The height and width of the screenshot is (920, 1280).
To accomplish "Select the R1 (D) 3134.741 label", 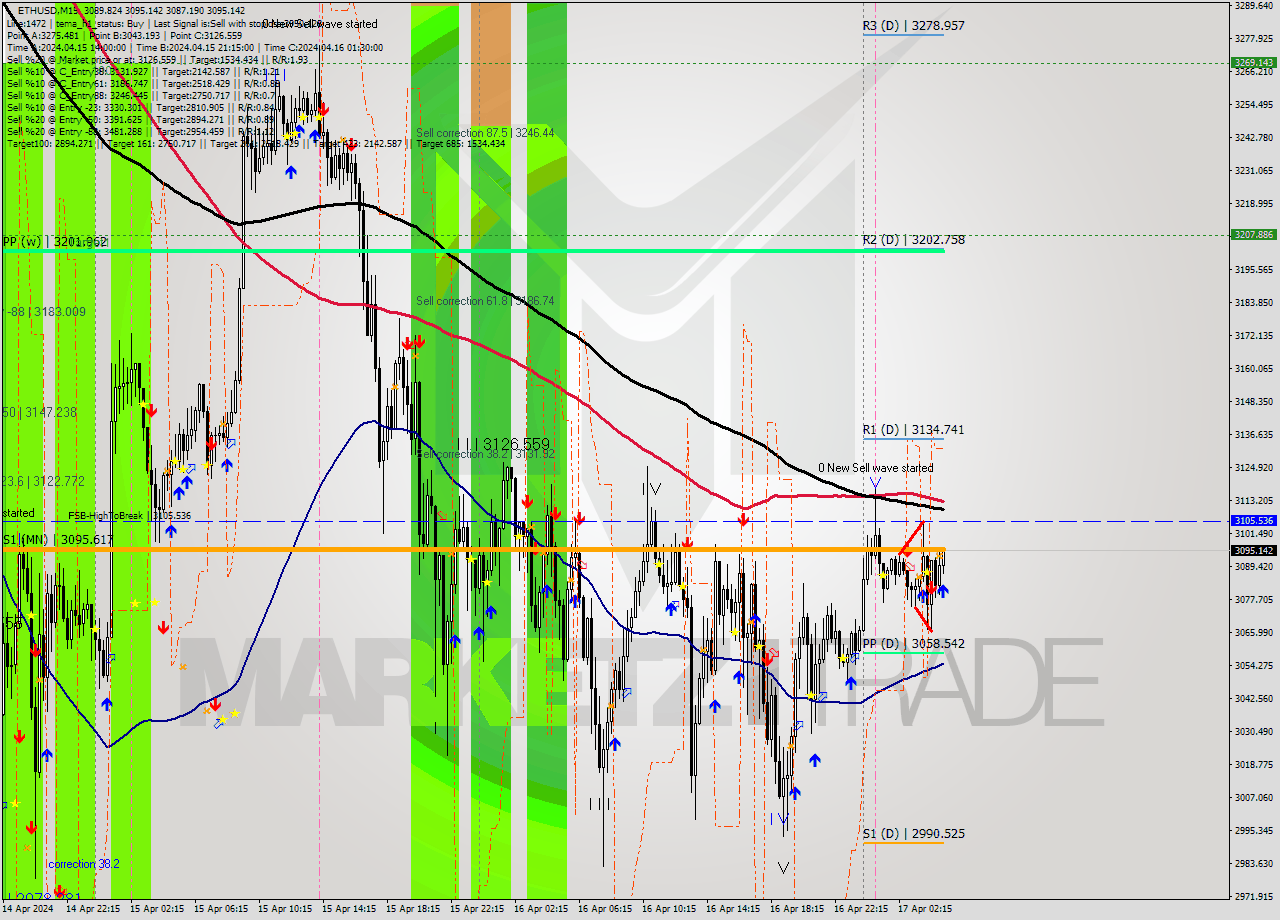I will click(914, 430).
